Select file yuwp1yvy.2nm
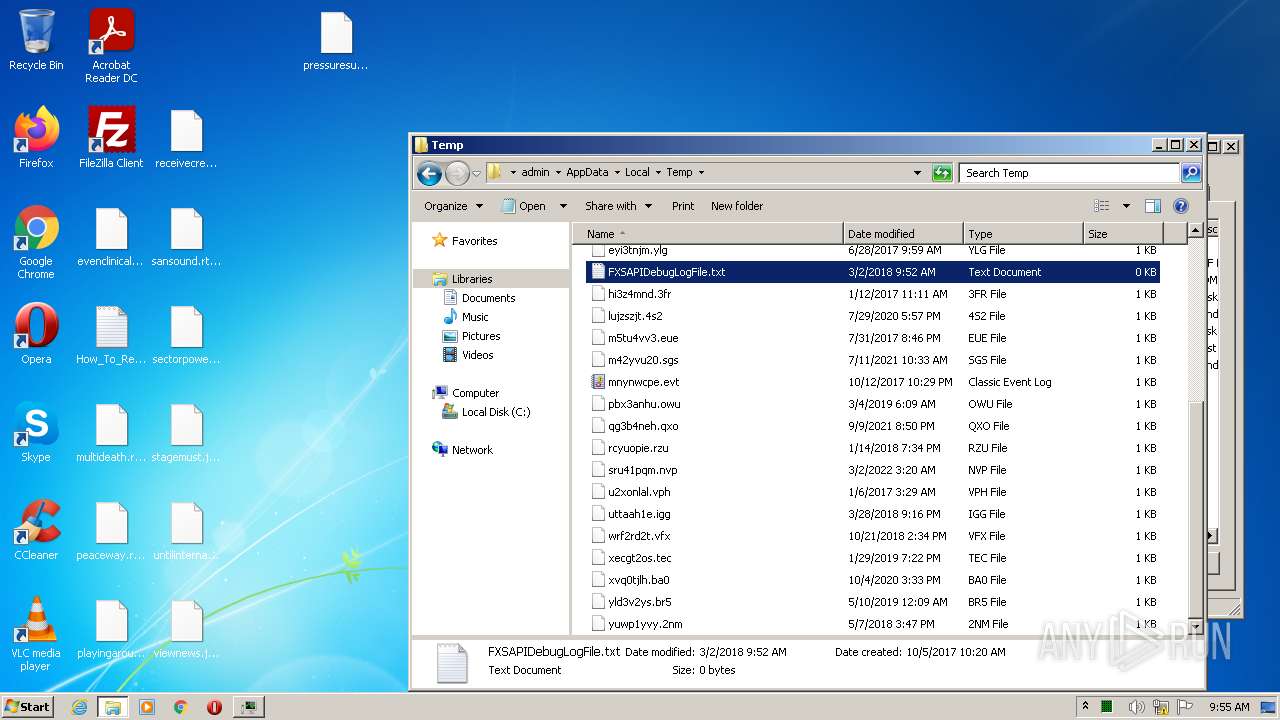Viewport: 1280px width, 720px height. point(872,624)
